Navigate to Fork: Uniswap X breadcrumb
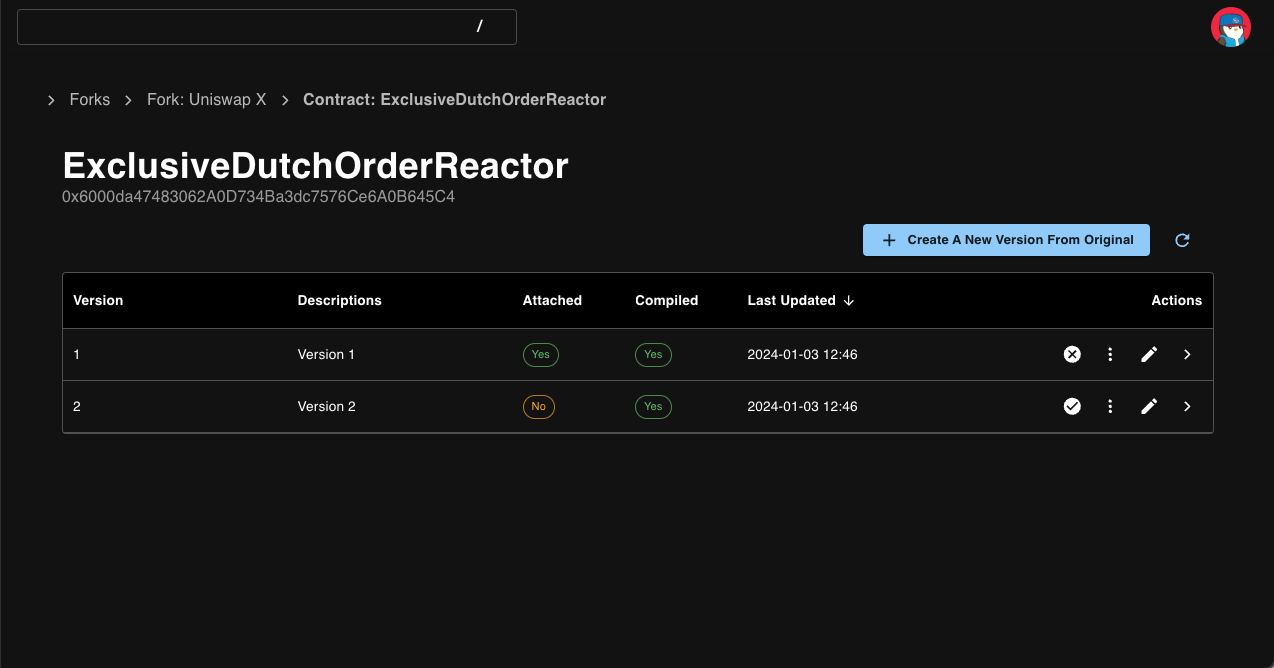This screenshot has width=1274, height=668. tap(207, 100)
